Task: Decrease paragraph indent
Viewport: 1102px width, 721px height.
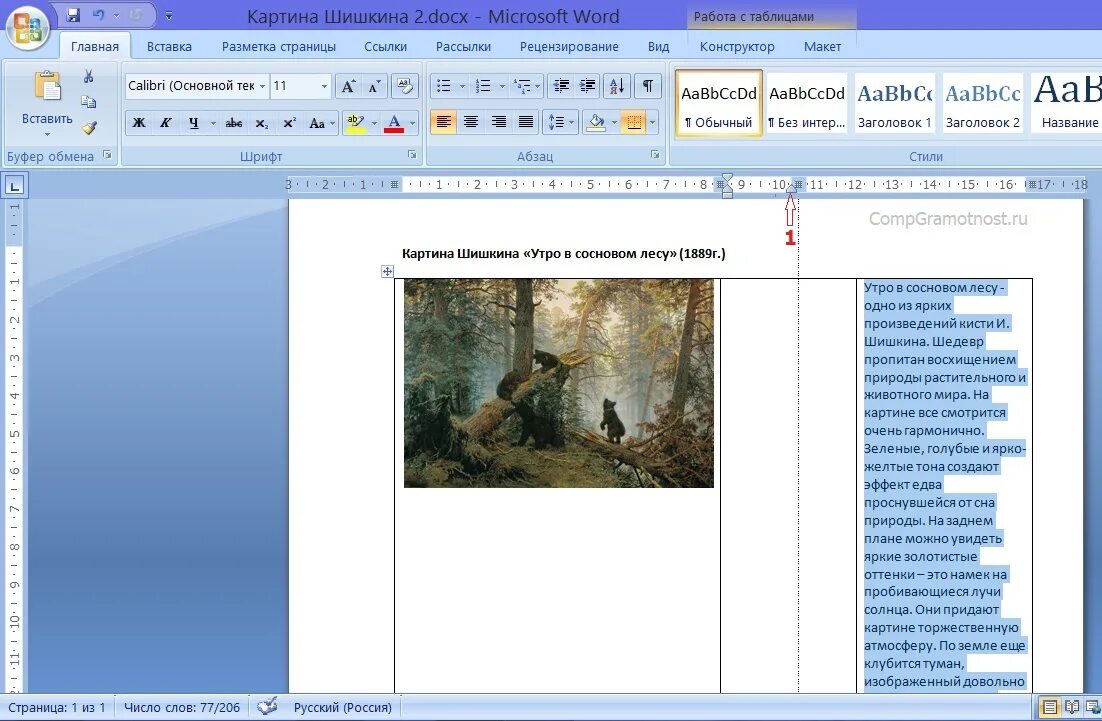Action: 561,86
